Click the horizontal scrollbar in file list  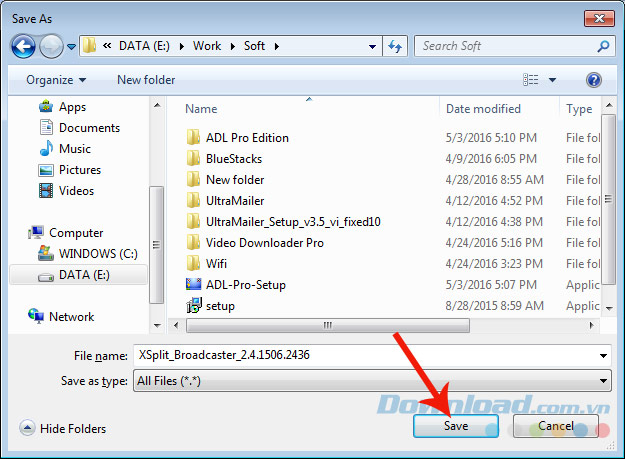click(x=328, y=325)
